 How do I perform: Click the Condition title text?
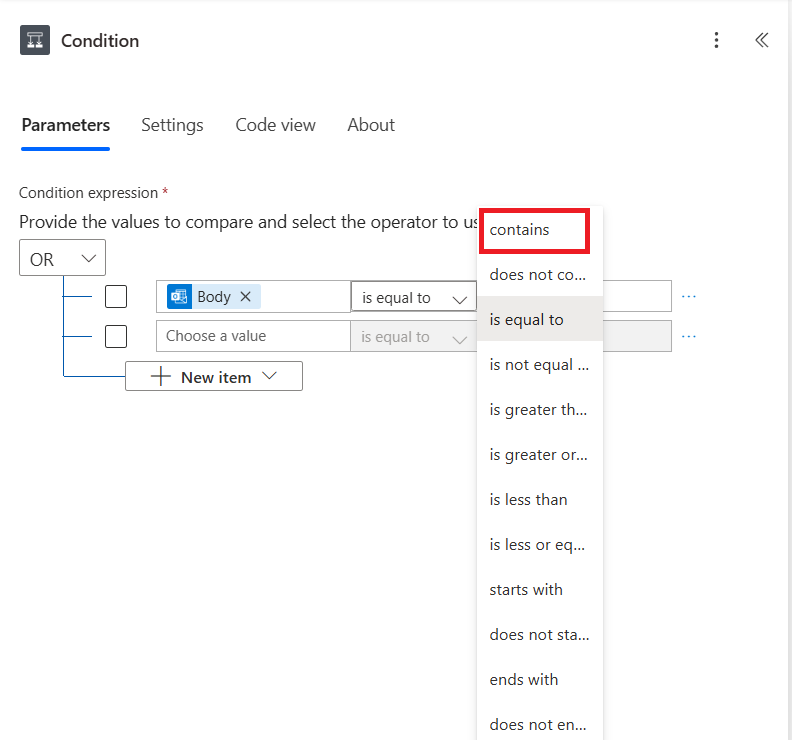click(100, 40)
